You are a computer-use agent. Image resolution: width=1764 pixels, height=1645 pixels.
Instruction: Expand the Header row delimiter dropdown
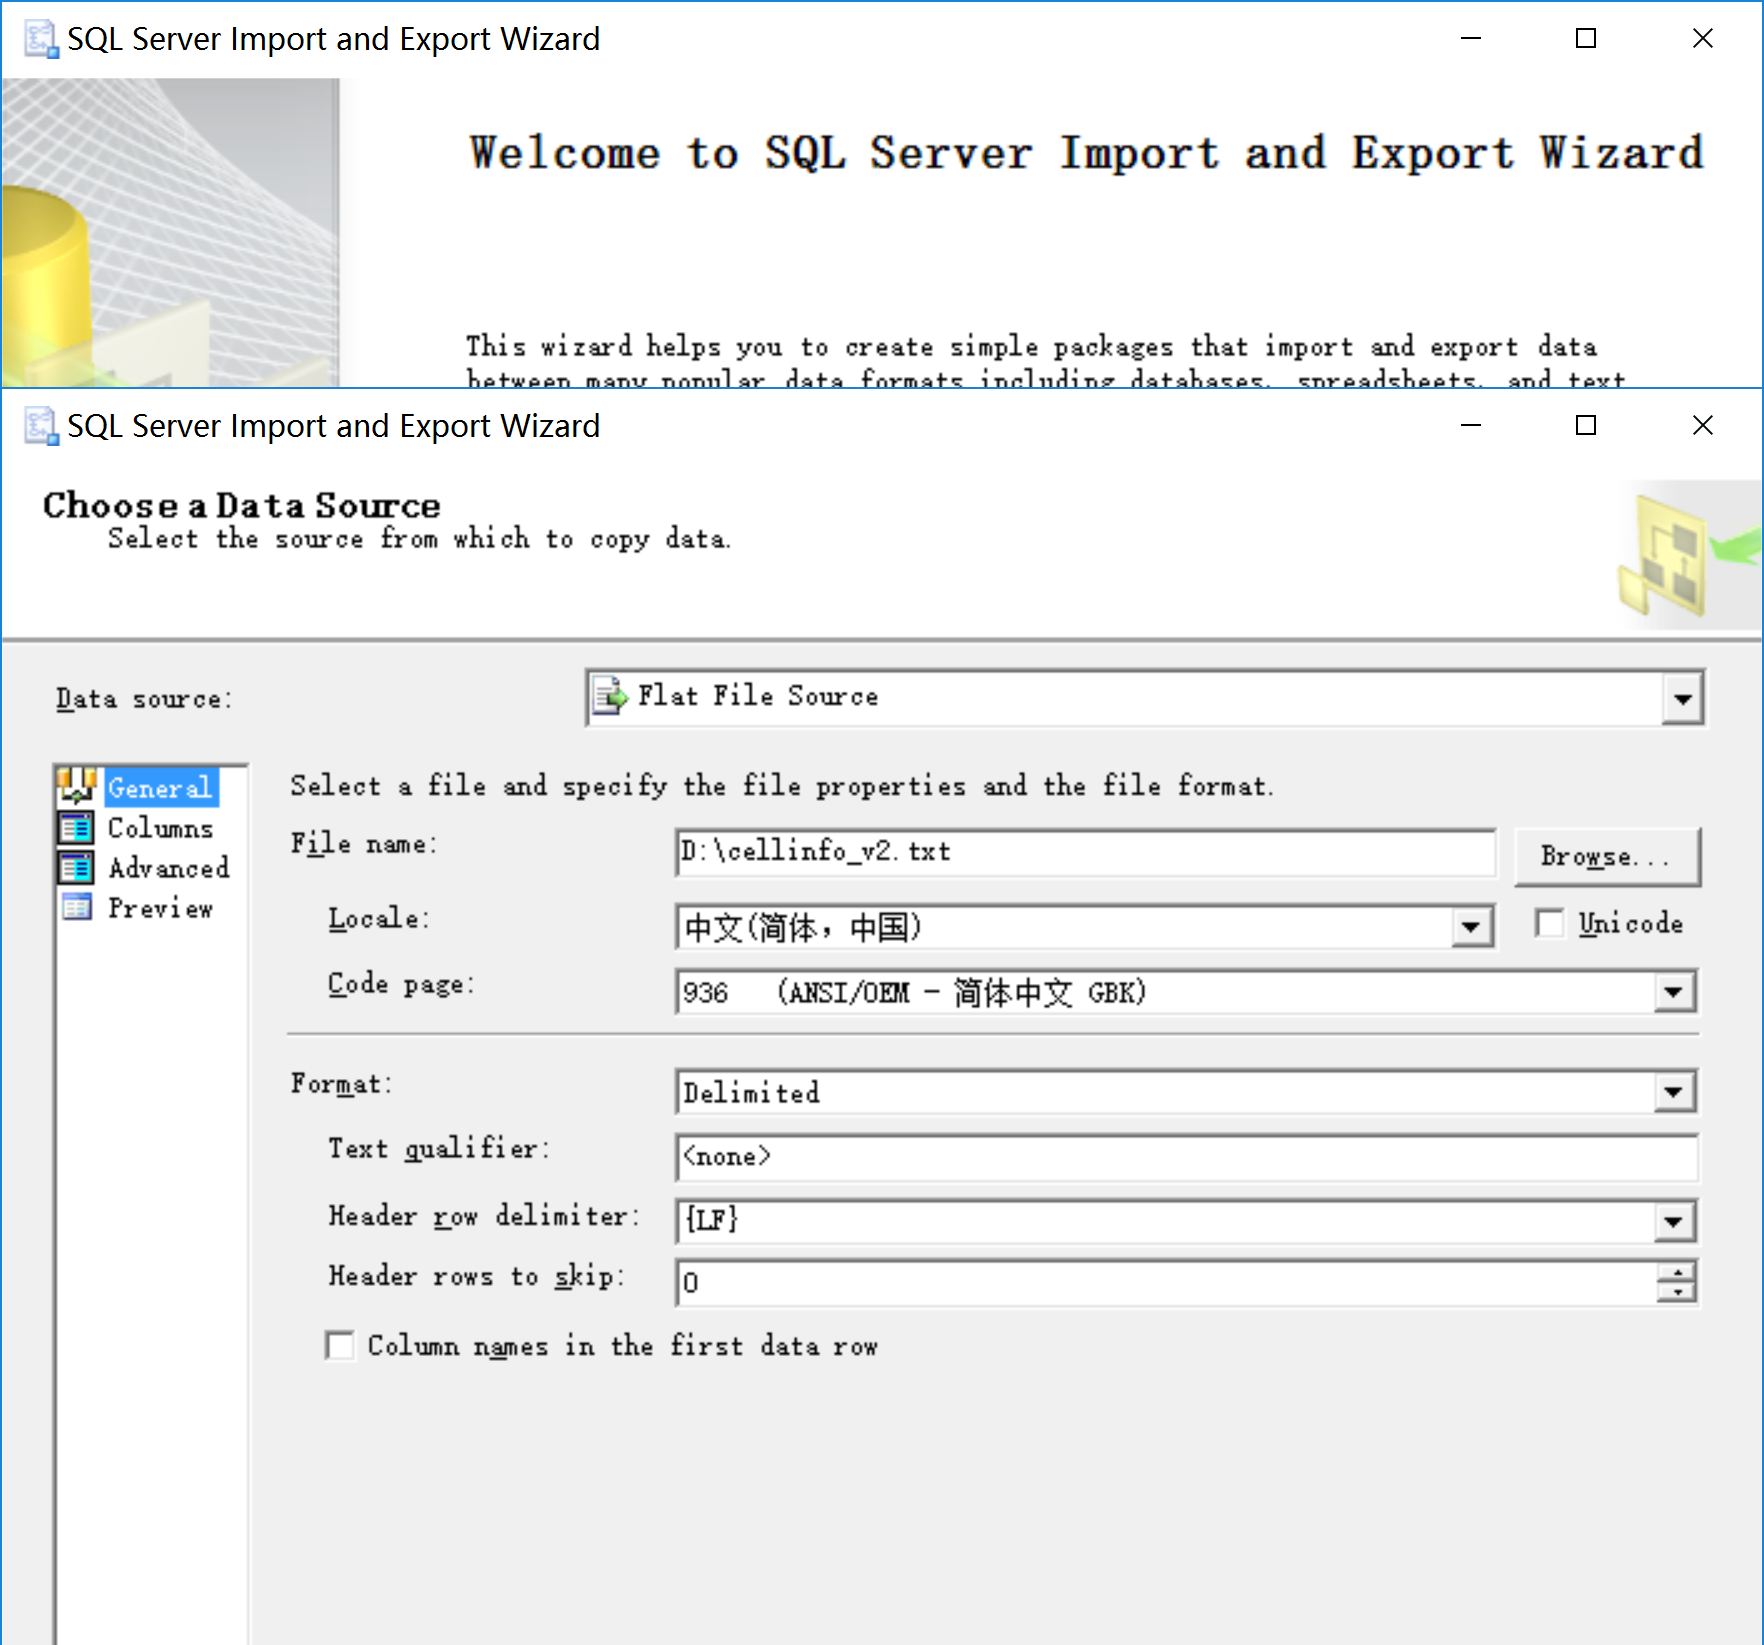(x=1675, y=1221)
